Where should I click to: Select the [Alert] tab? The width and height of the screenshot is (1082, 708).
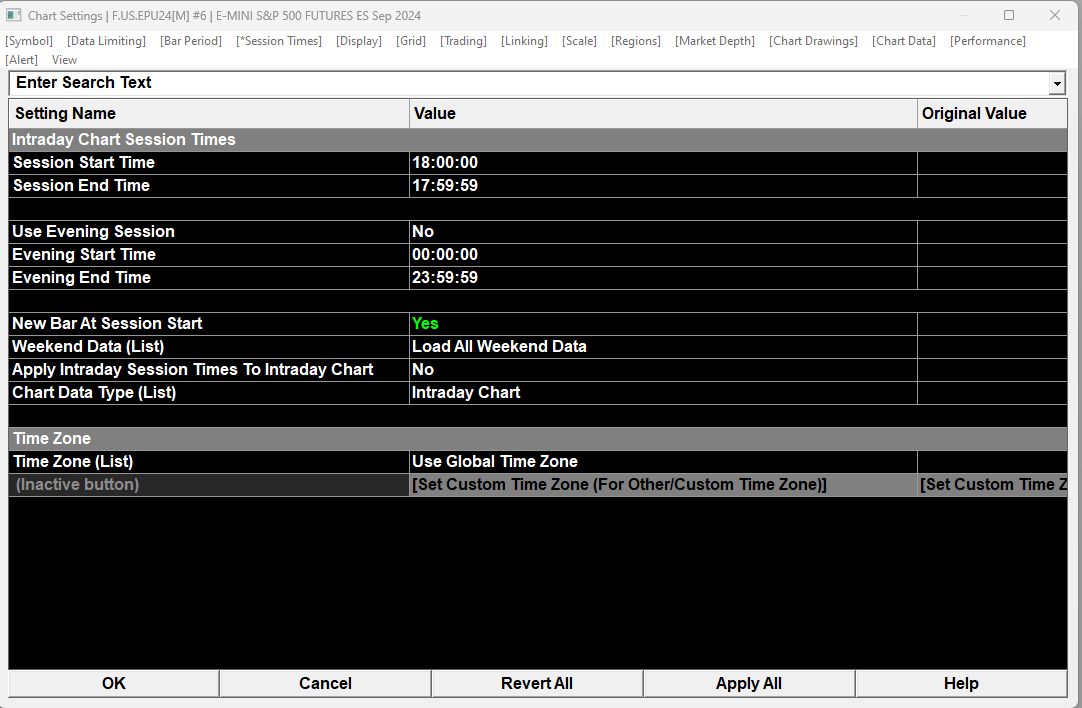21,60
